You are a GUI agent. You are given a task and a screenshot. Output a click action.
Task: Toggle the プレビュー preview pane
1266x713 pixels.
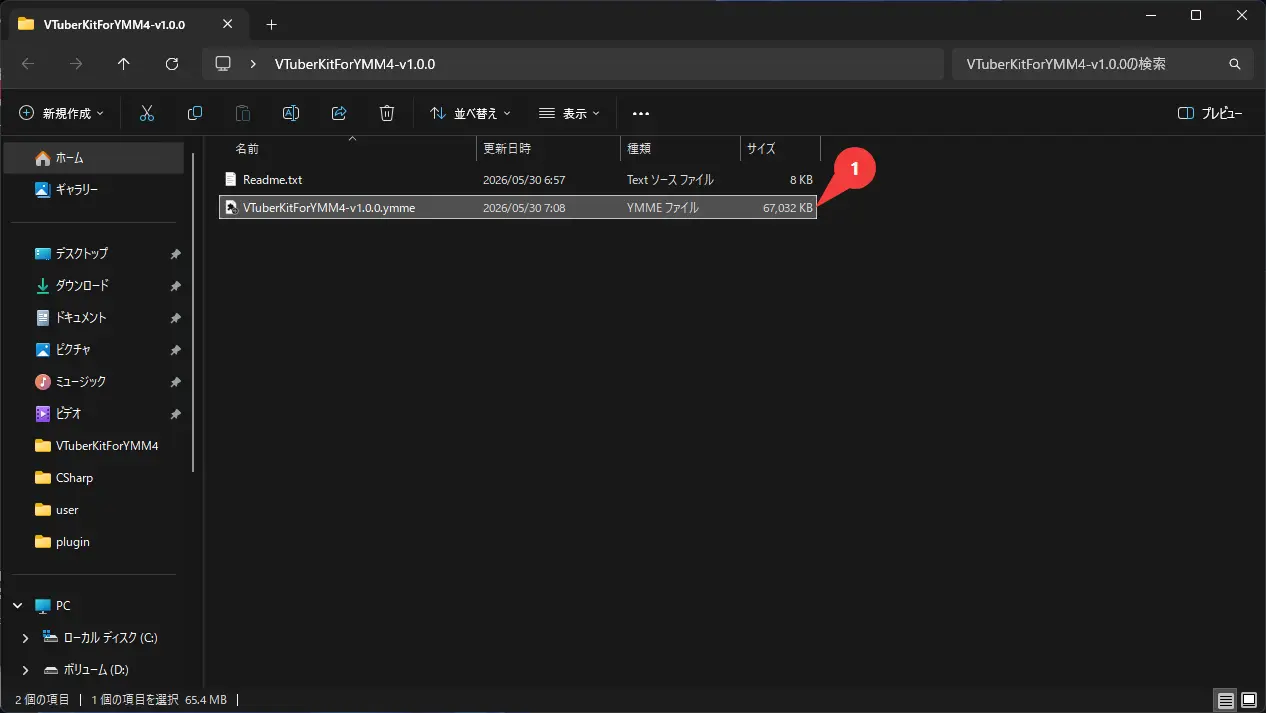(1210, 113)
